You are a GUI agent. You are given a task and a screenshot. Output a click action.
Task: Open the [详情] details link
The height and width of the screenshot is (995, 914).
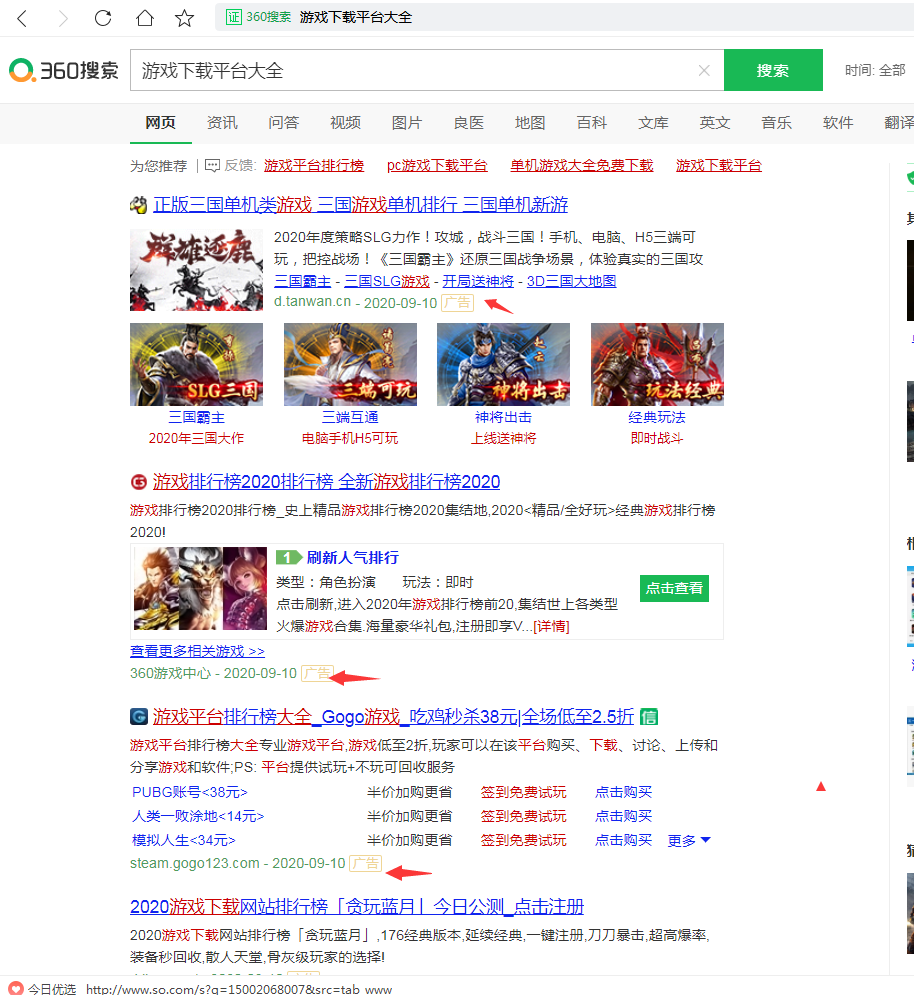click(x=551, y=626)
